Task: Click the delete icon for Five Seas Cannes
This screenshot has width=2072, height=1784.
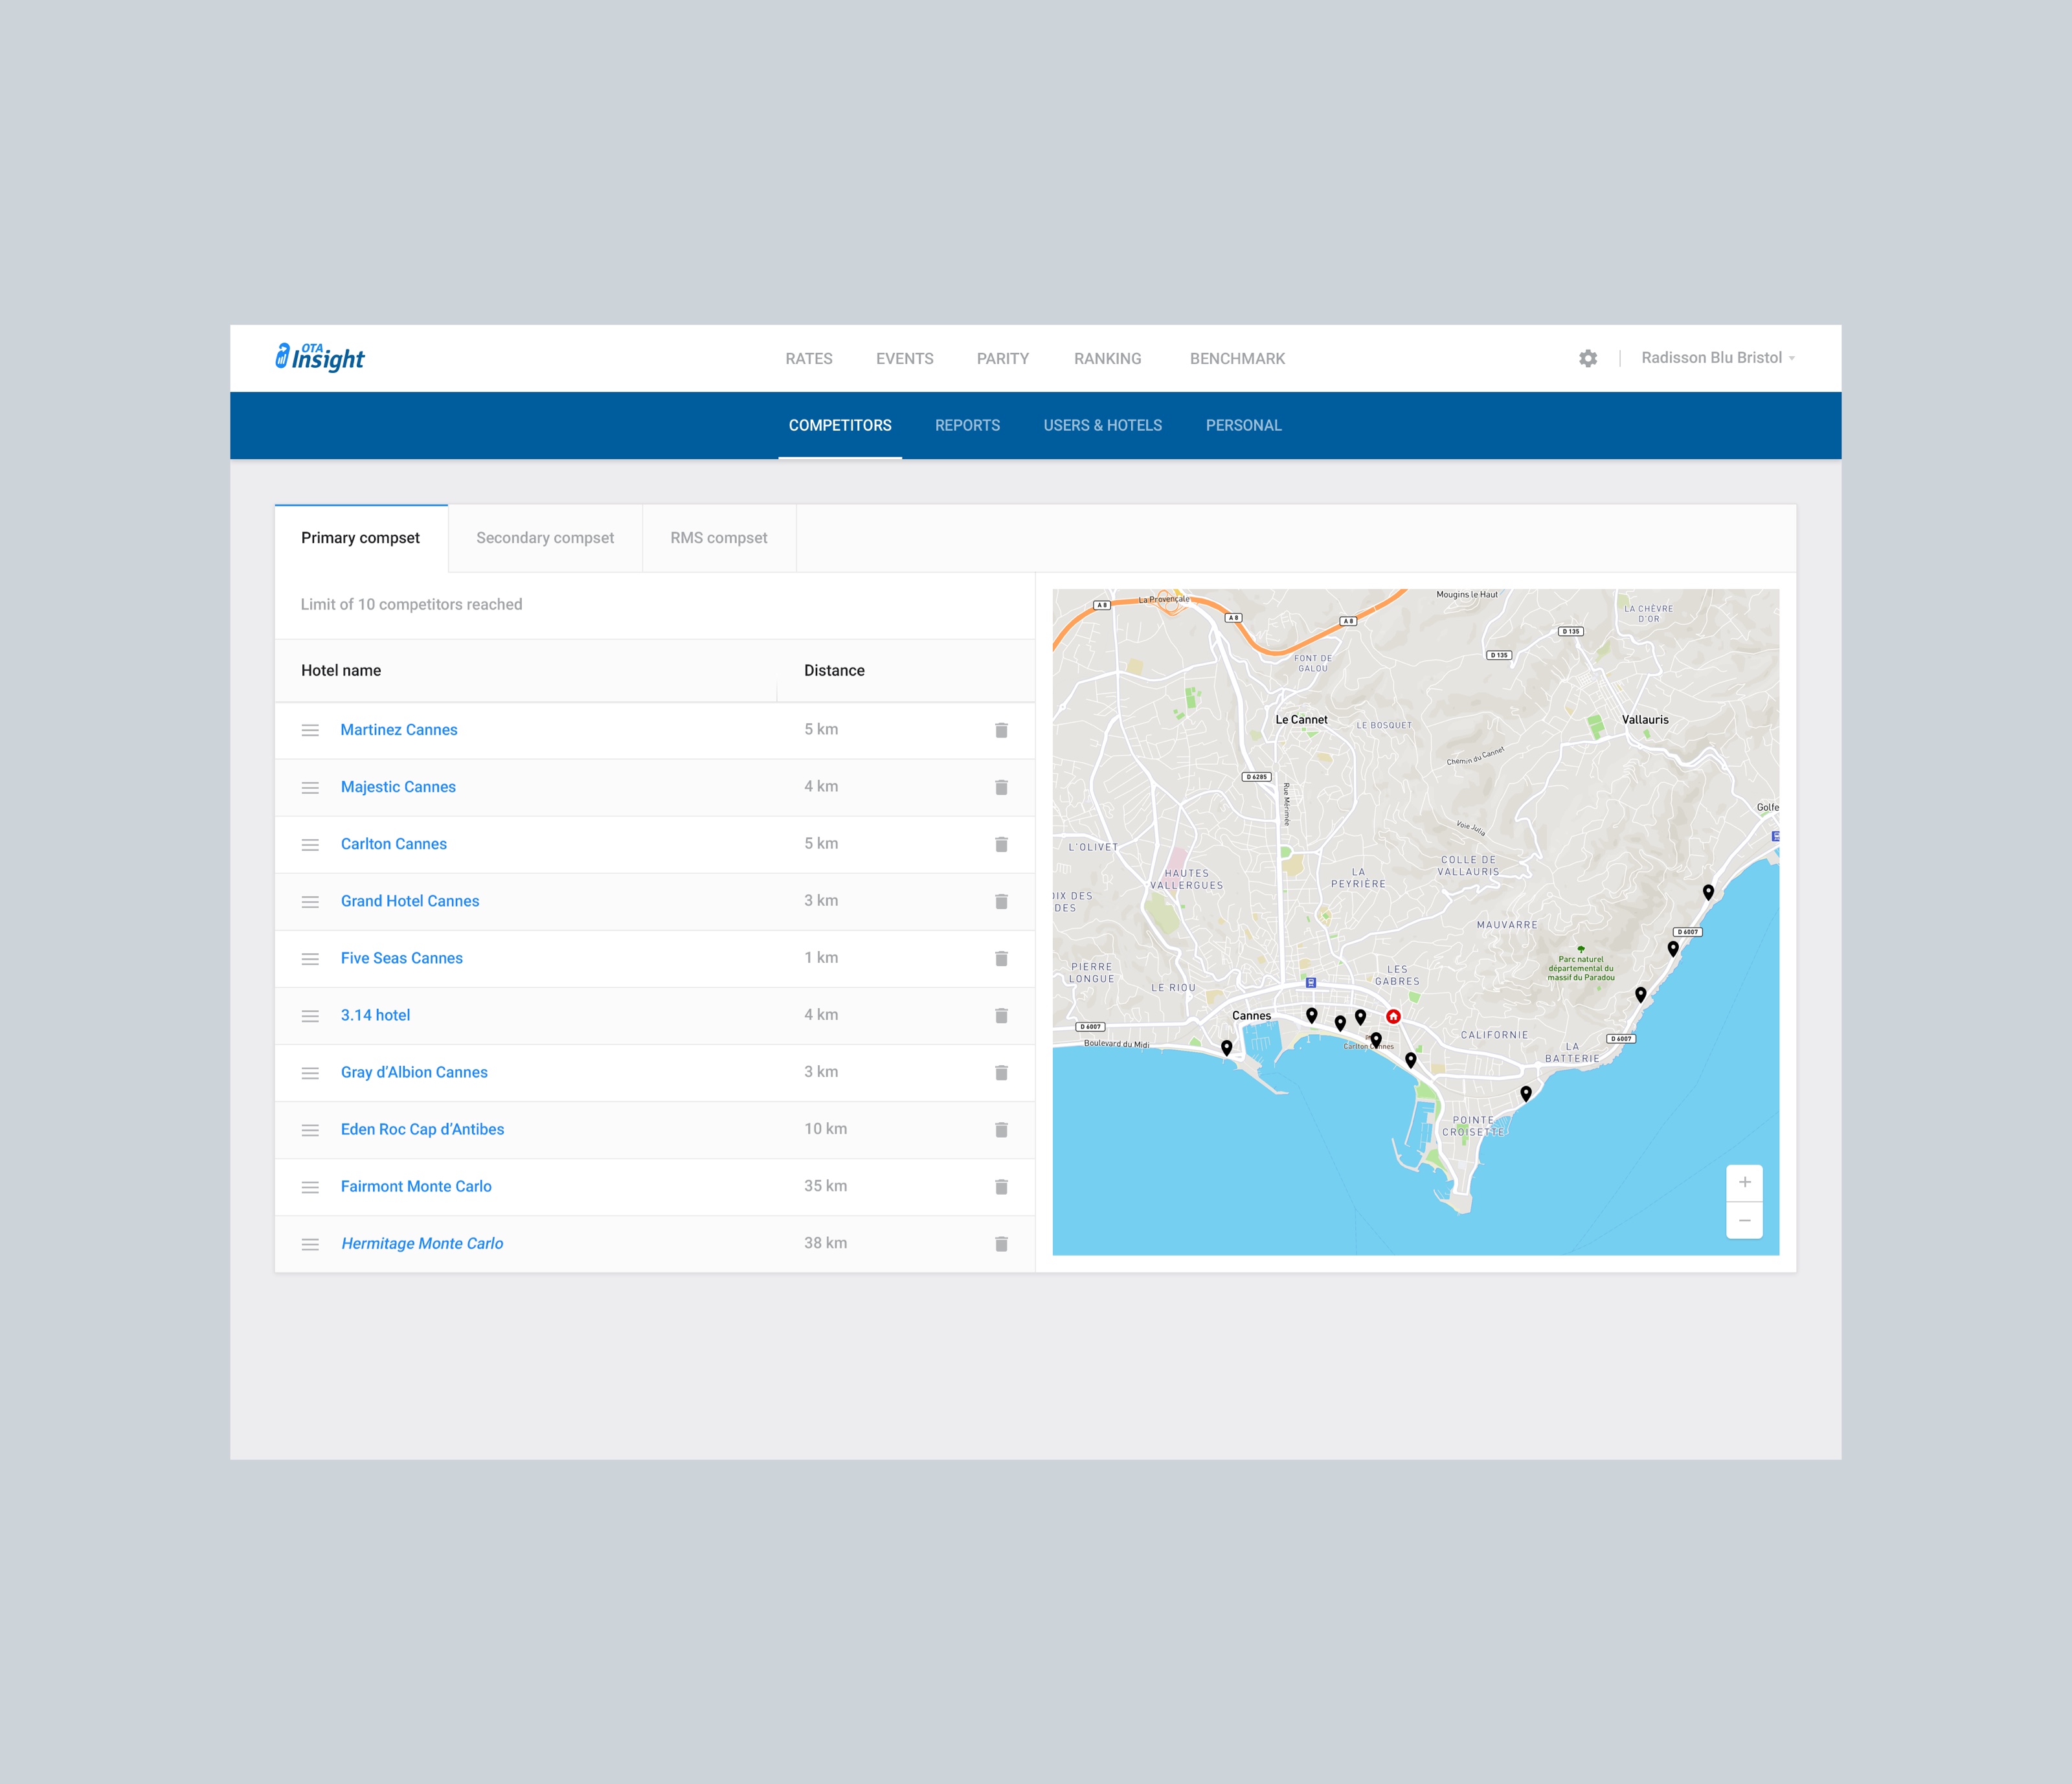Action: [999, 957]
